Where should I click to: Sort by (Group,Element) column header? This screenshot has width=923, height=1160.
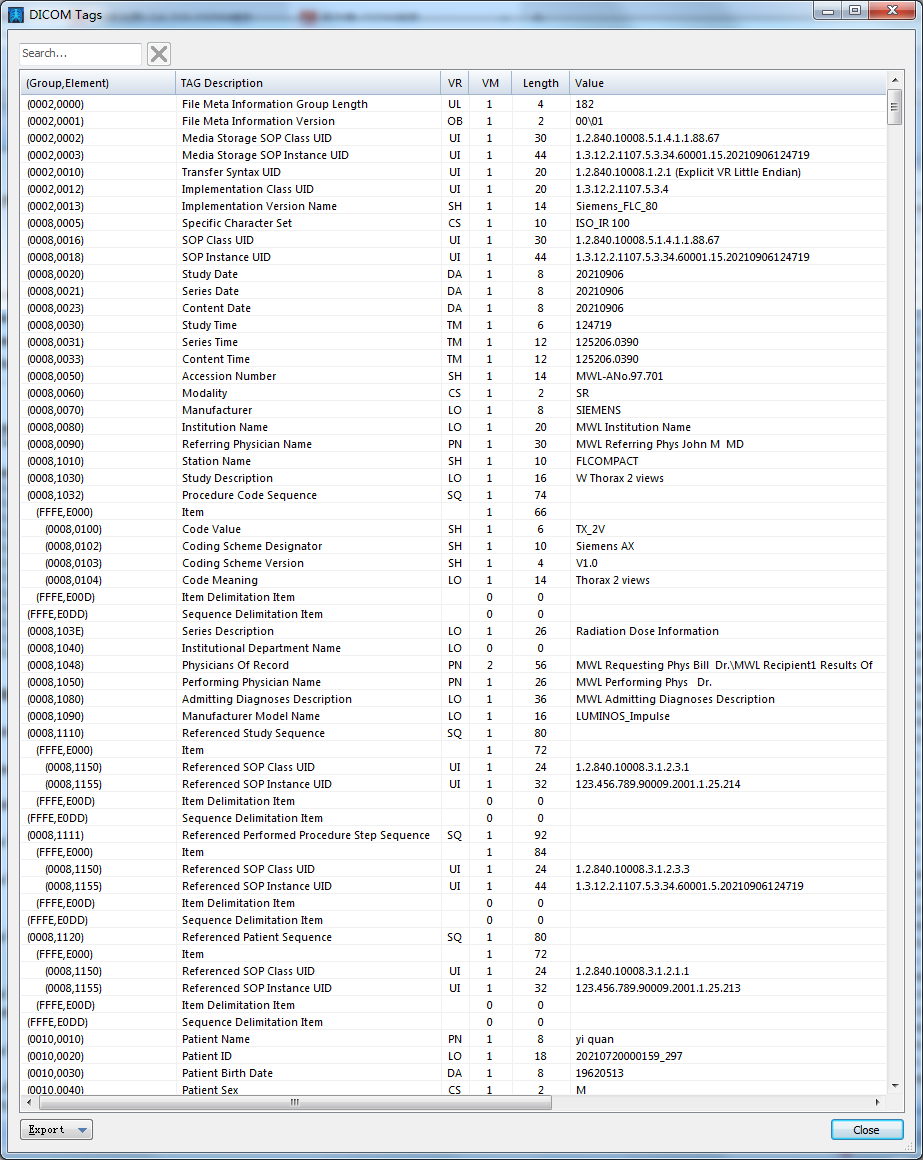pos(98,83)
